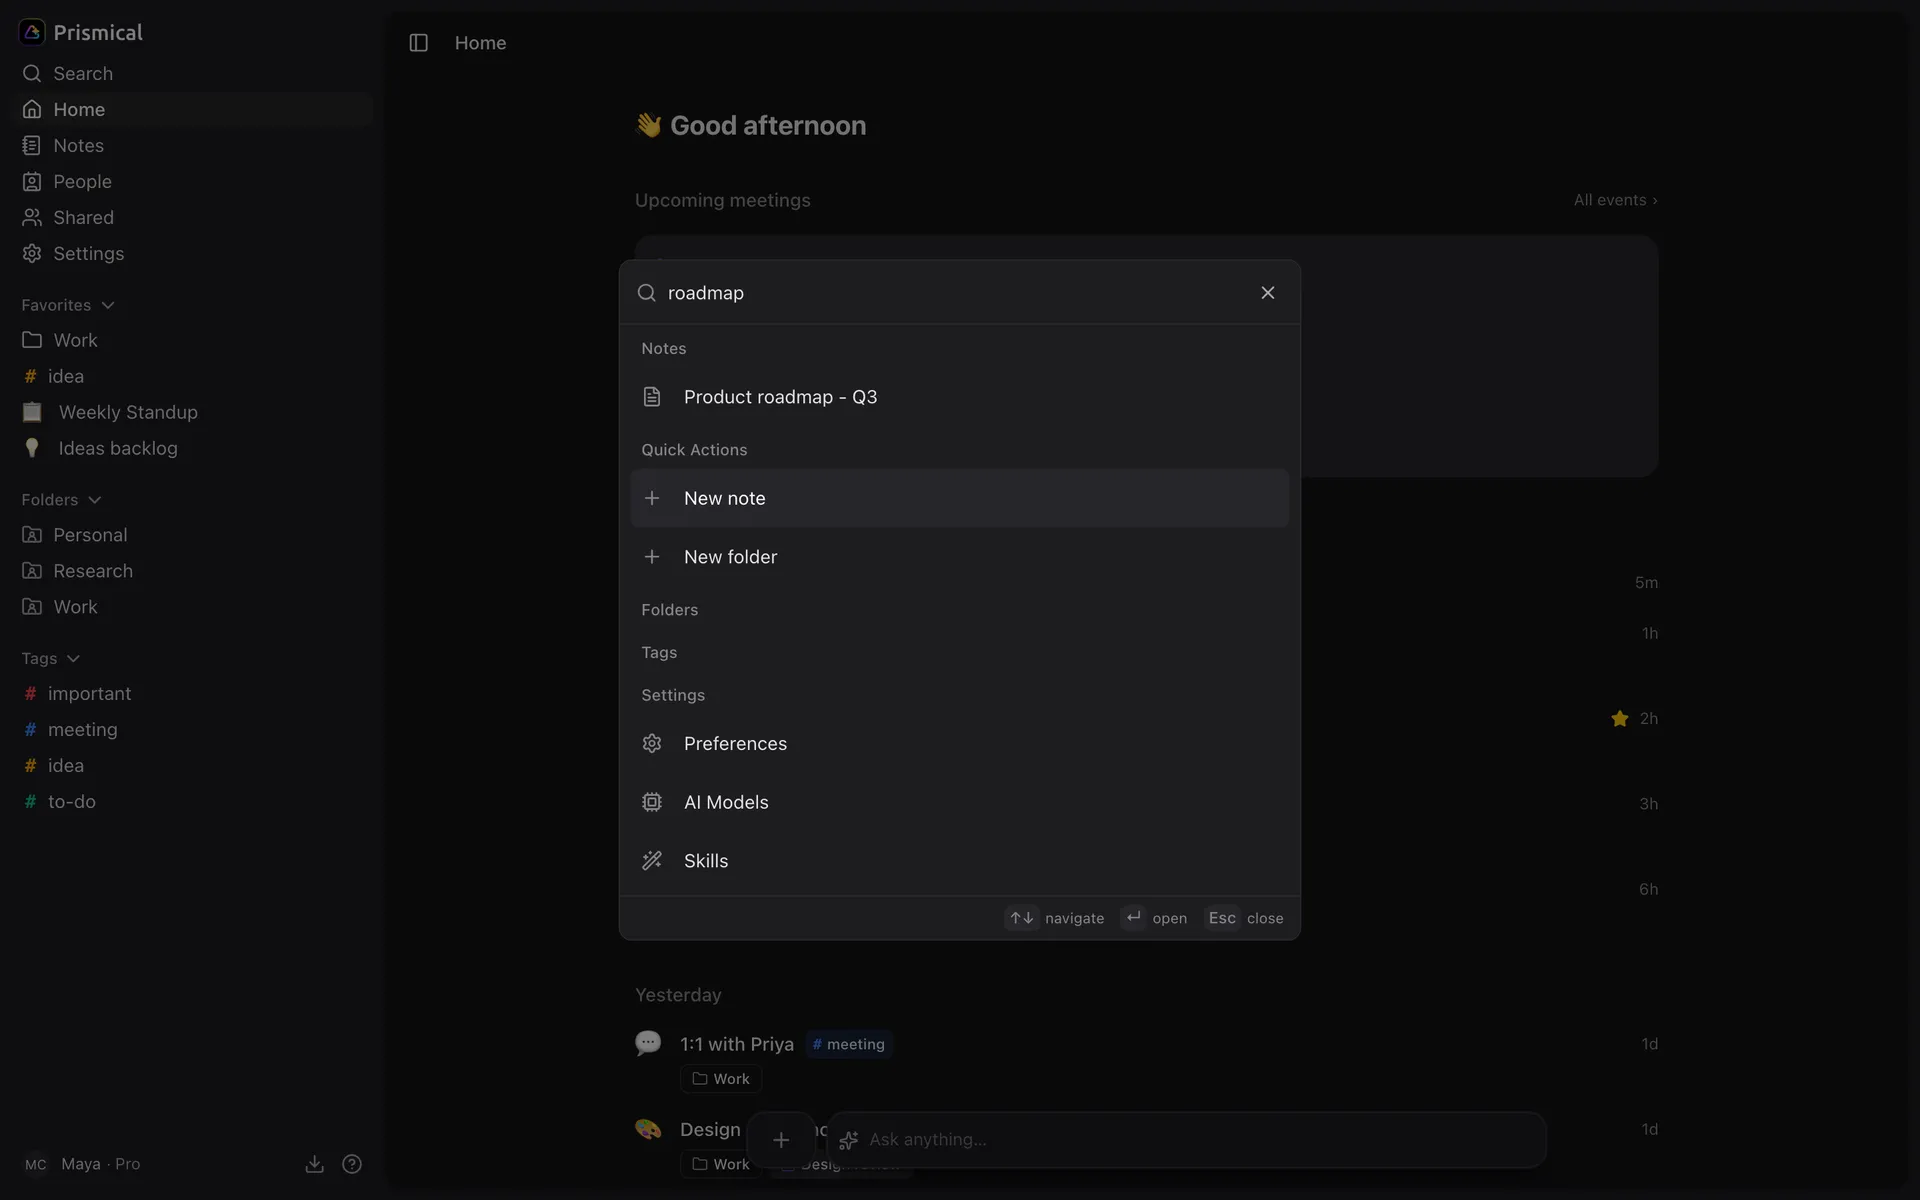Viewport: 1920px width, 1200px height.
Task: Click the Home breadcrumb title
Action: [480, 43]
